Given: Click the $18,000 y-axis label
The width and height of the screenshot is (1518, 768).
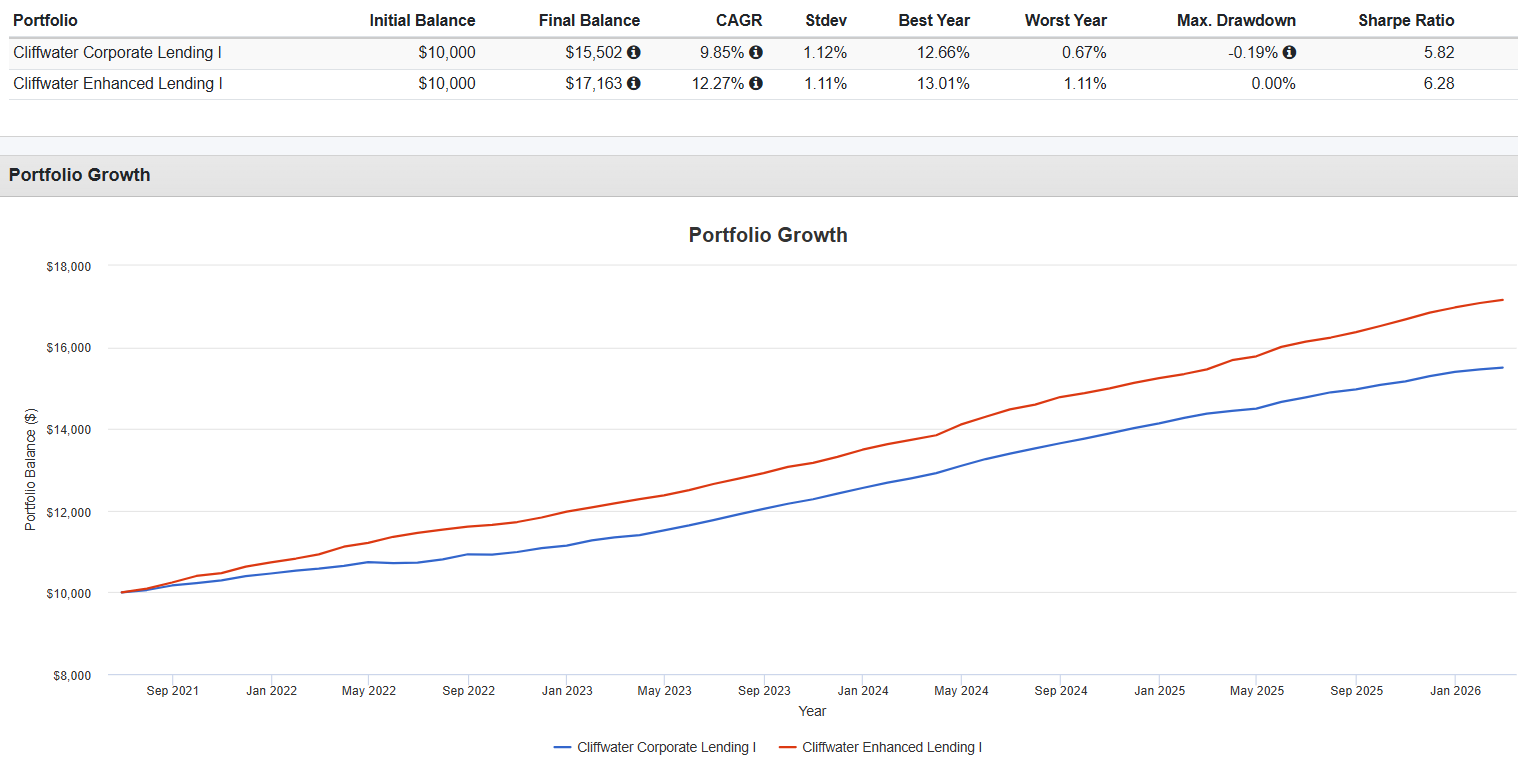Looking at the screenshot, I should click(x=69, y=266).
